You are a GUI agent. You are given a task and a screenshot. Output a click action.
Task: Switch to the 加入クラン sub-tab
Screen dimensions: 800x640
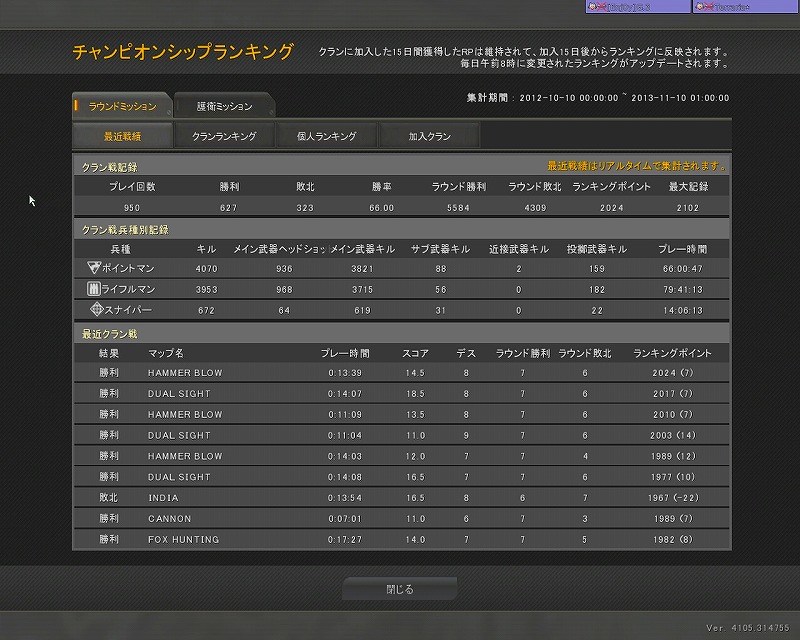pos(429,136)
